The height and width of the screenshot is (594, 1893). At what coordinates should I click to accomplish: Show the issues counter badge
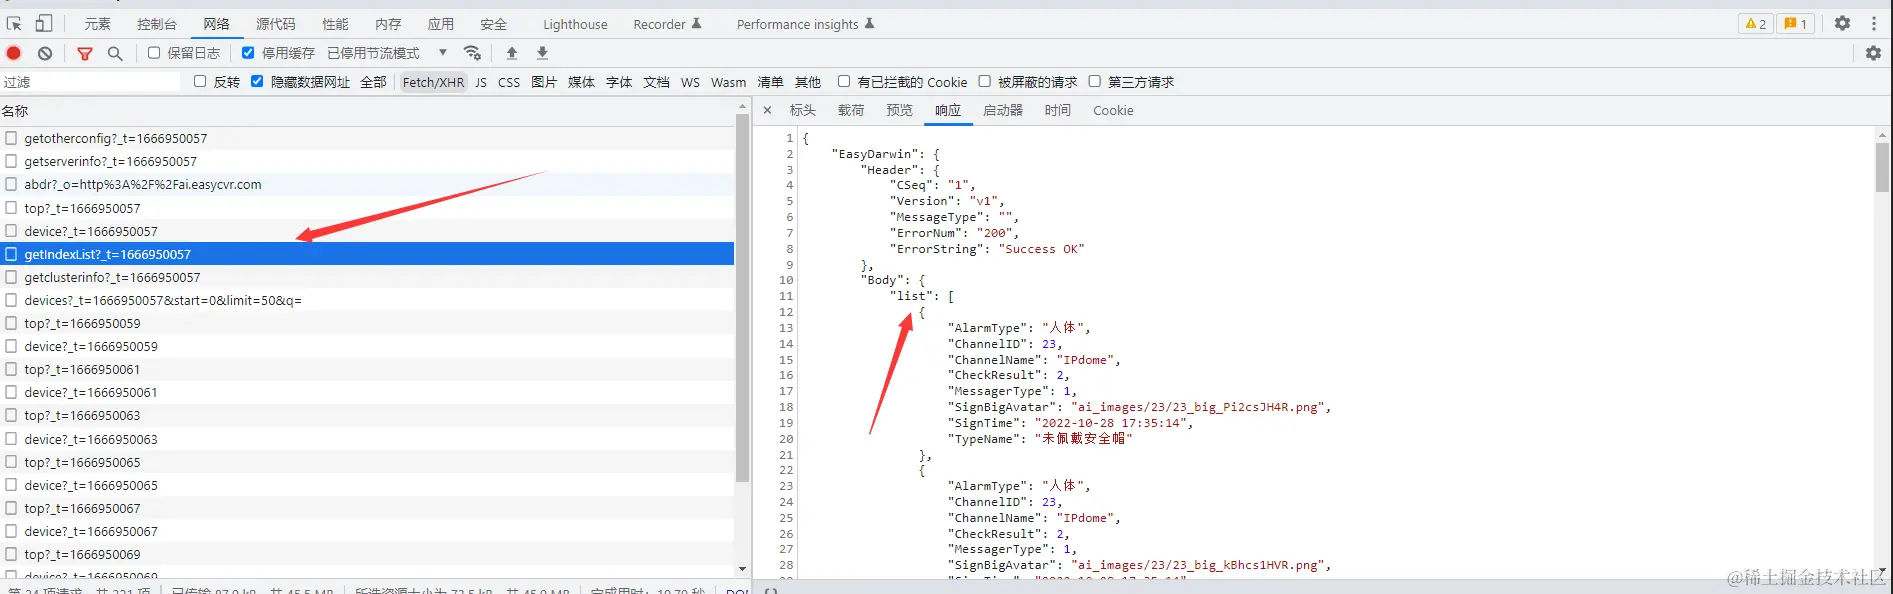point(1796,24)
